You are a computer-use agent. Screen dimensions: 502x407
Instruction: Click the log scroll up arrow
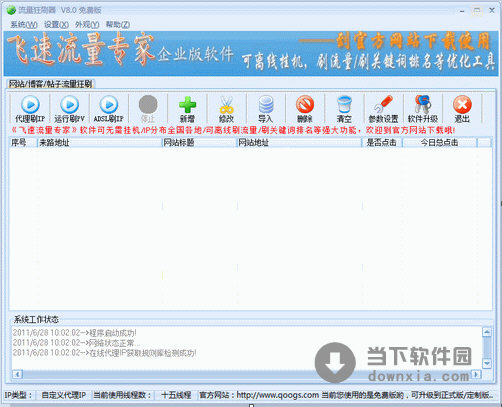487,332
